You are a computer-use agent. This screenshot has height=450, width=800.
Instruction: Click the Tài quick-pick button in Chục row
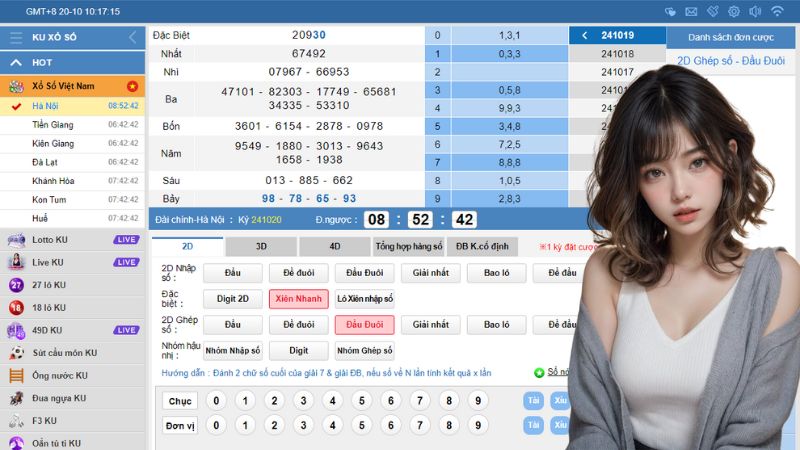pos(533,401)
